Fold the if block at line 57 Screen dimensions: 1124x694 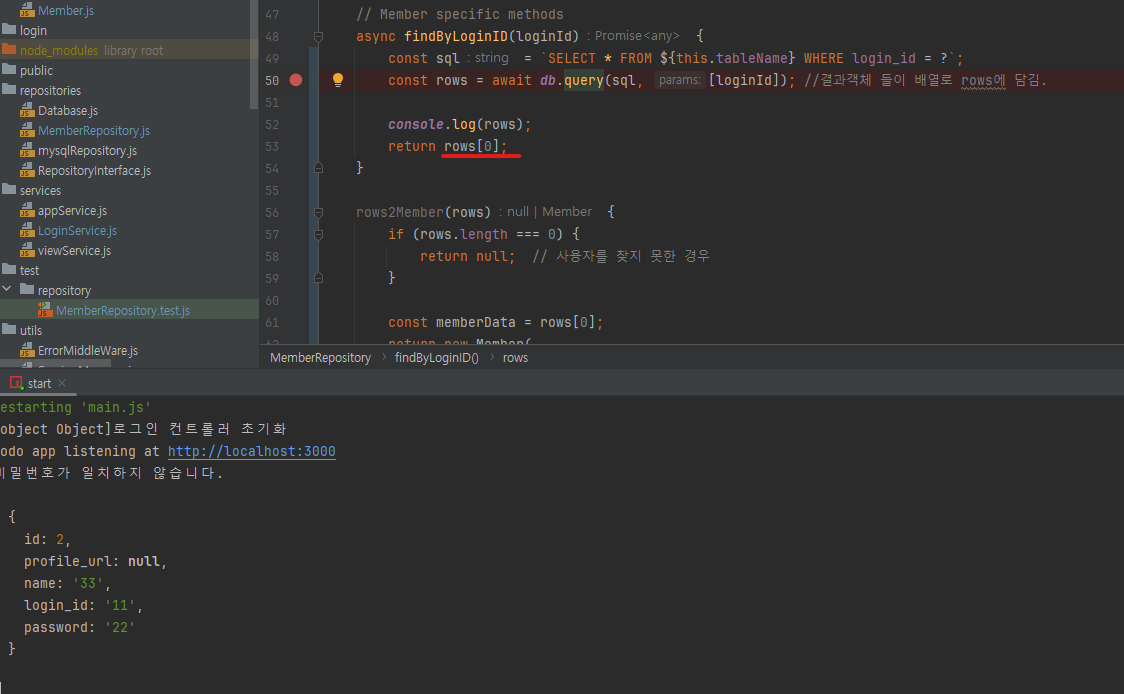[318, 234]
